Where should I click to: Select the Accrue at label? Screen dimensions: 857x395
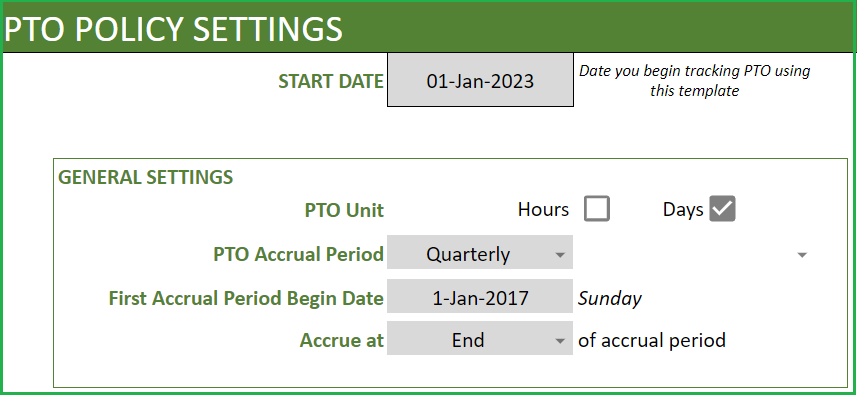tap(342, 340)
